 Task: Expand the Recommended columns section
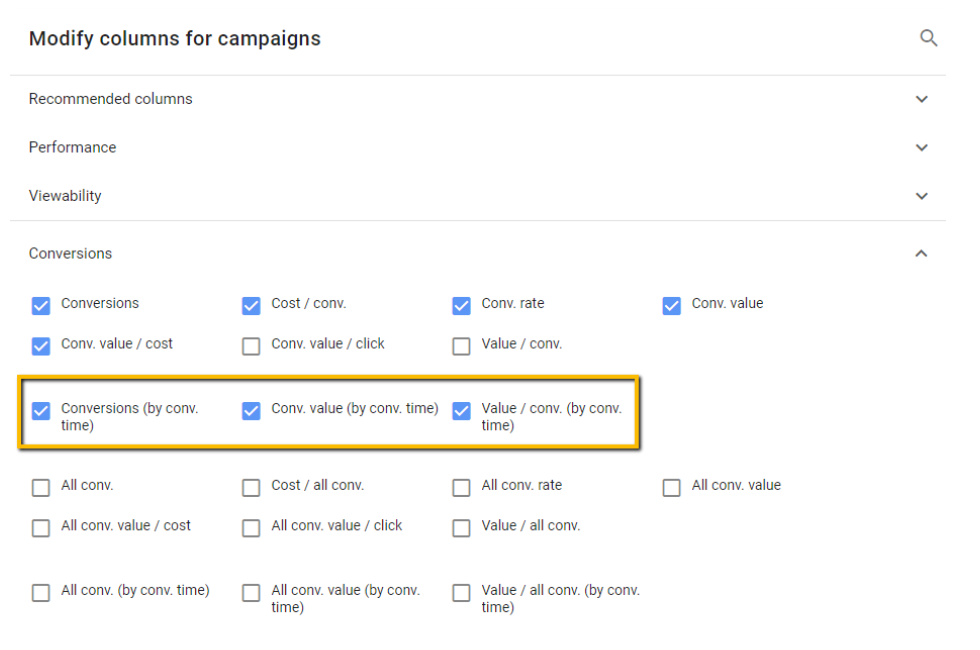pyautogui.click(x=921, y=99)
